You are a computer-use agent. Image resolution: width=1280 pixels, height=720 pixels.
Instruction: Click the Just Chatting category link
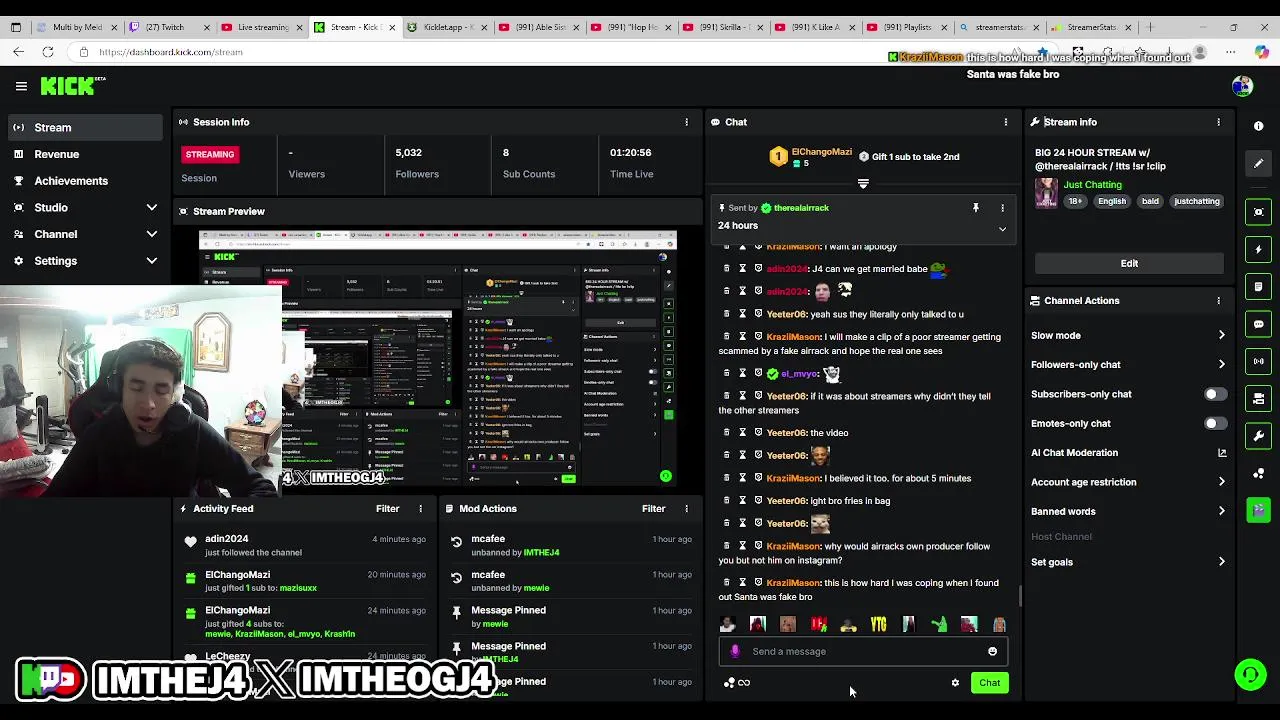[1092, 185]
